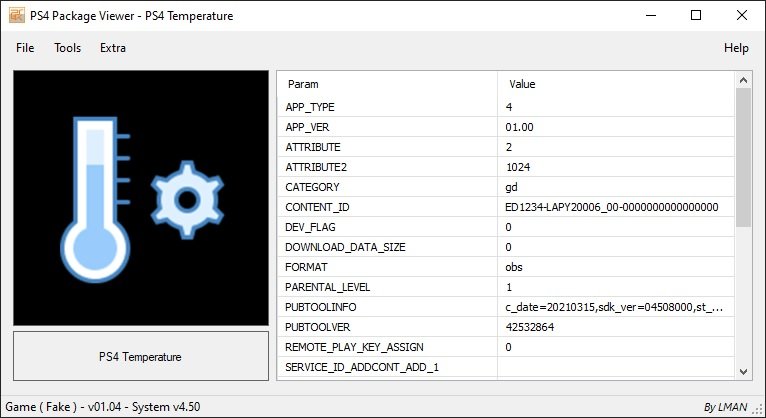Select the ATTRIBUTE param cell
The height and width of the screenshot is (418, 766).
coord(387,147)
